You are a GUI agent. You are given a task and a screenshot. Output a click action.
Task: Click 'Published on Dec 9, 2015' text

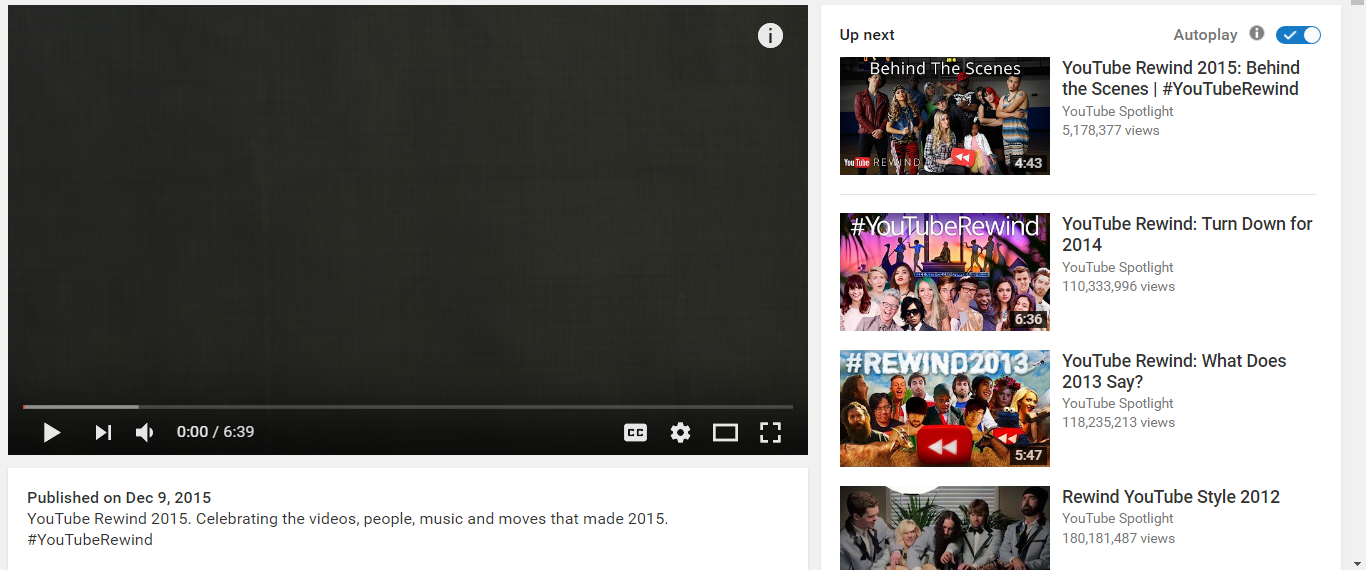[119, 498]
